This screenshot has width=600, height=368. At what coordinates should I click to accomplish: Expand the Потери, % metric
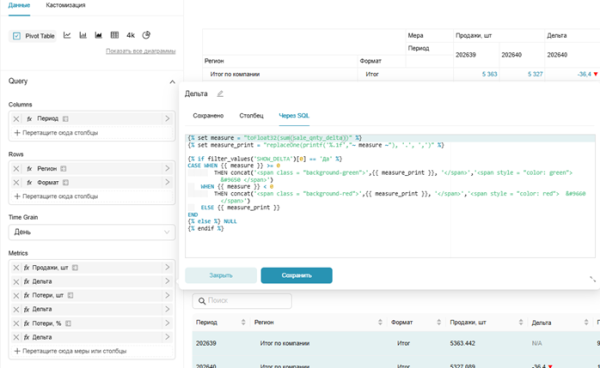pos(167,323)
